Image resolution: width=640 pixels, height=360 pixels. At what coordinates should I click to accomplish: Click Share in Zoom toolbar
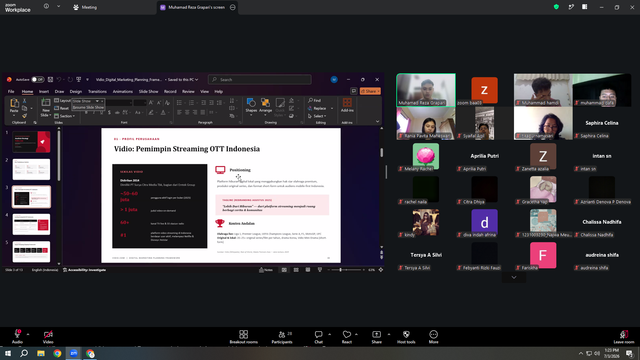tap(376, 337)
